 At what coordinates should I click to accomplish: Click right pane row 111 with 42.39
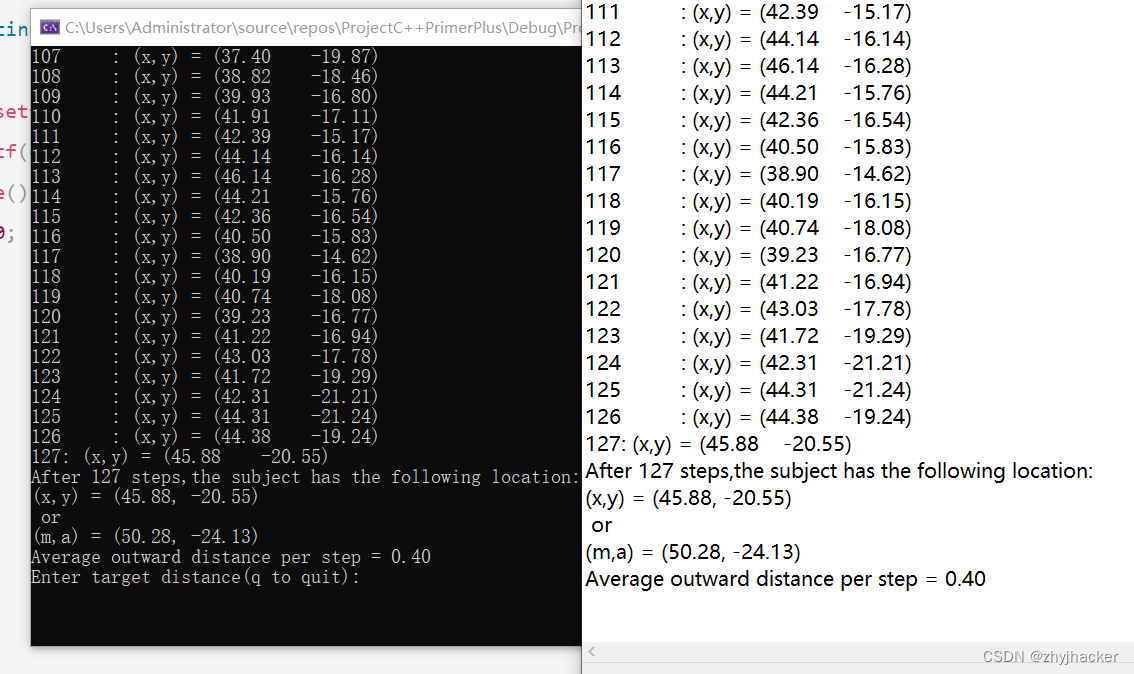[x=749, y=12]
